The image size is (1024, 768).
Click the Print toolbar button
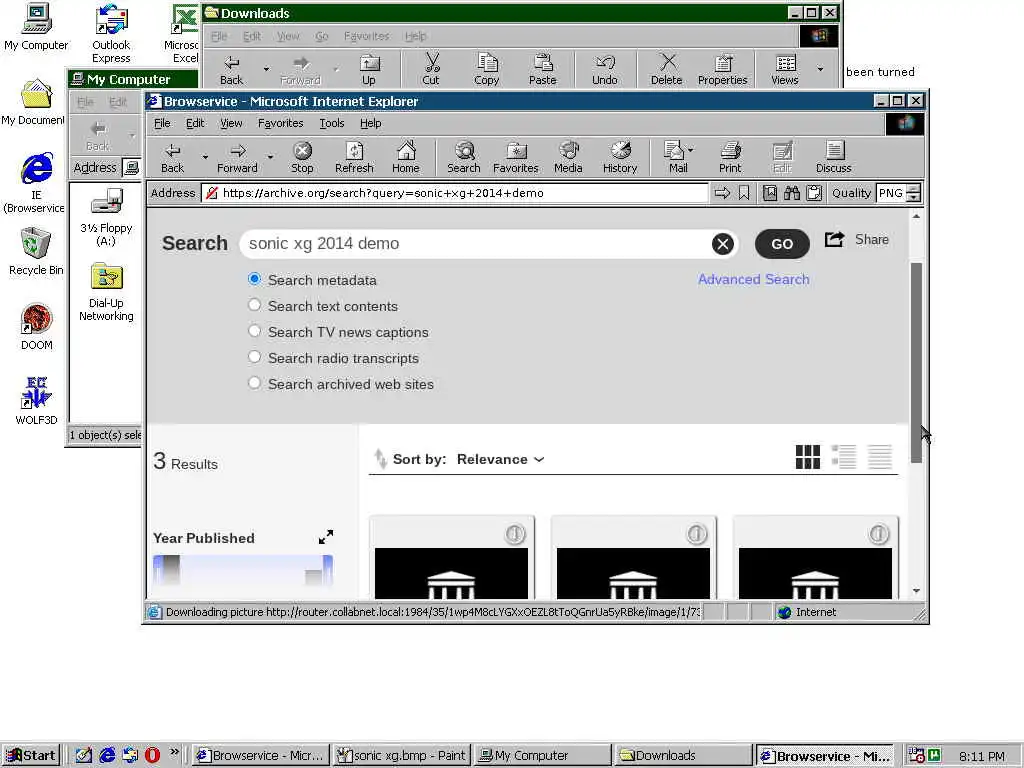730,157
